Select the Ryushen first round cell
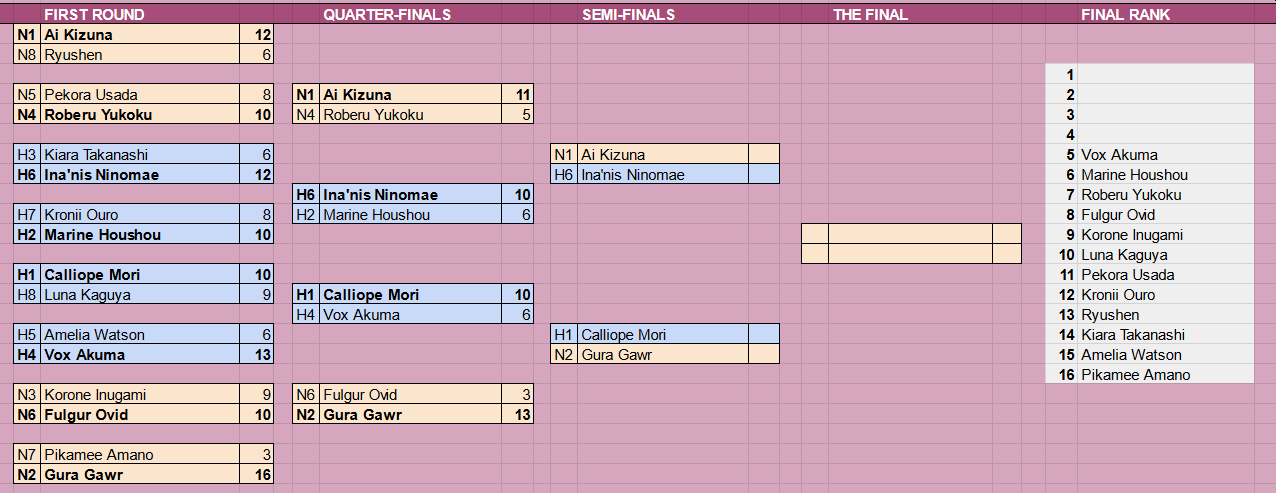The height and width of the screenshot is (493, 1276). [141, 55]
